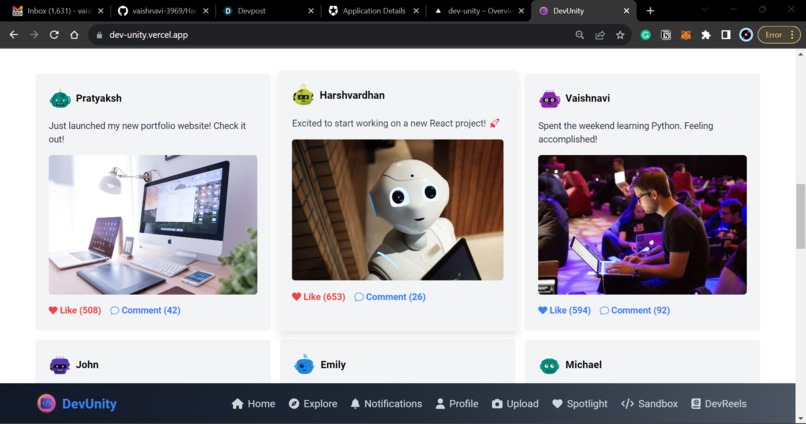Open the zoom magnifier in address bar
Screen dimensions: 806x424
point(579,35)
